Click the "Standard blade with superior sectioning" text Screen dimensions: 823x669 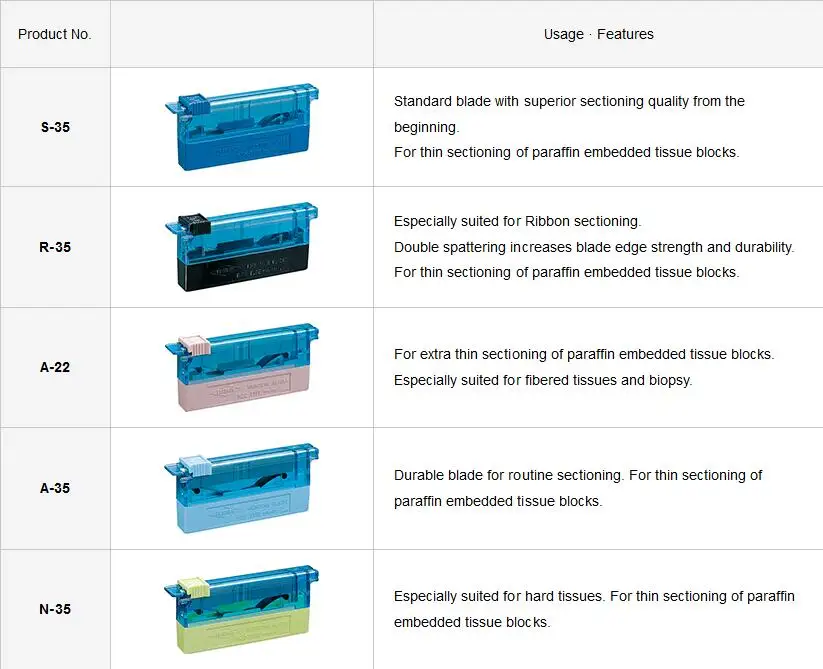coord(569,101)
